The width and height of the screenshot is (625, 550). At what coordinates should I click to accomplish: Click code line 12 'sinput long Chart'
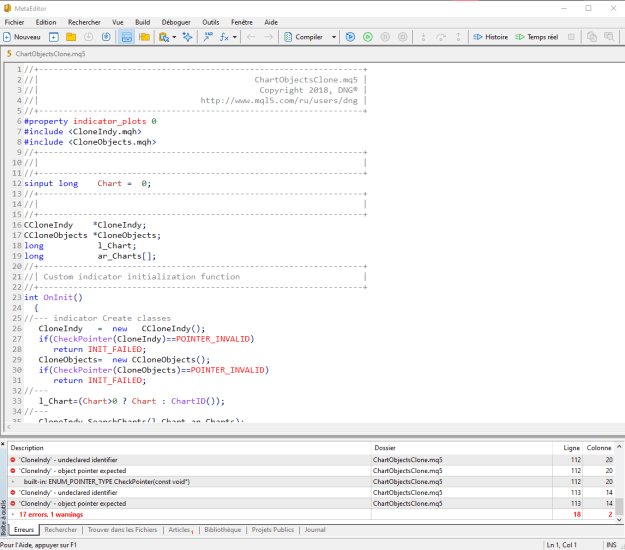tap(88, 184)
